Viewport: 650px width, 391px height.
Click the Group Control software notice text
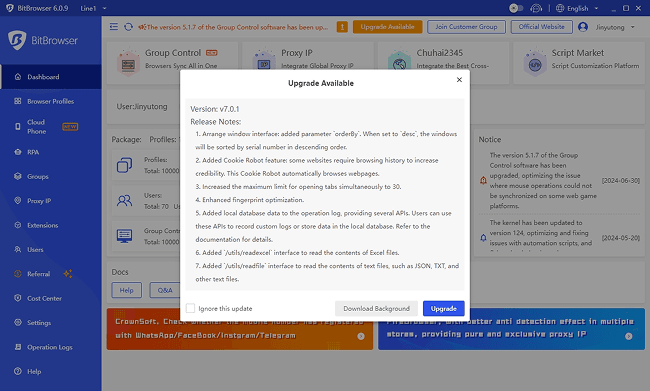(x=543, y=180)
